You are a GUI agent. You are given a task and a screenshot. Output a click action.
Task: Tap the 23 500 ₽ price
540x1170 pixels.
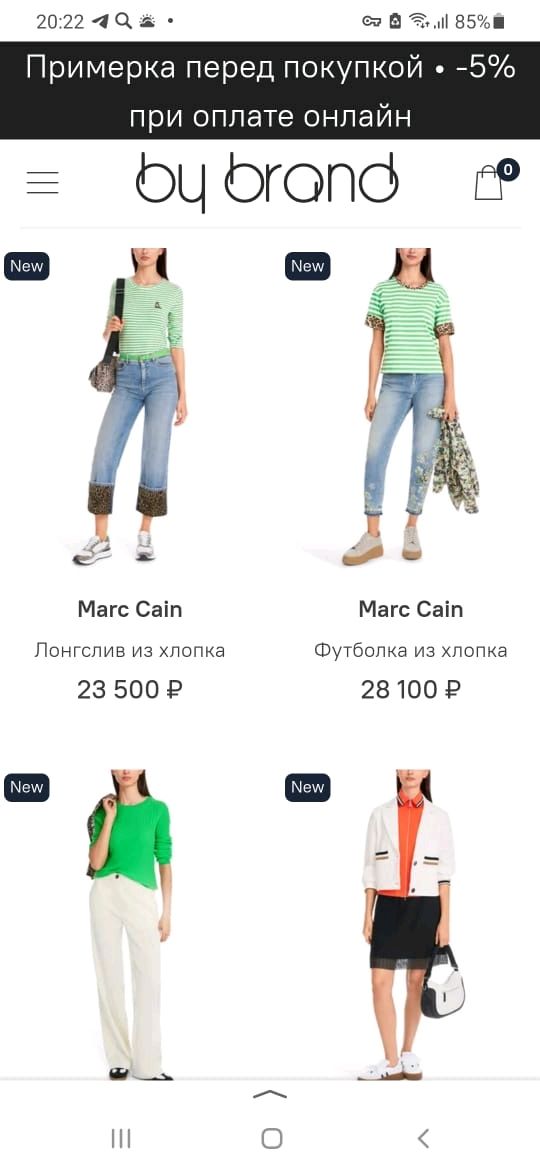click(x=130, y=690)
